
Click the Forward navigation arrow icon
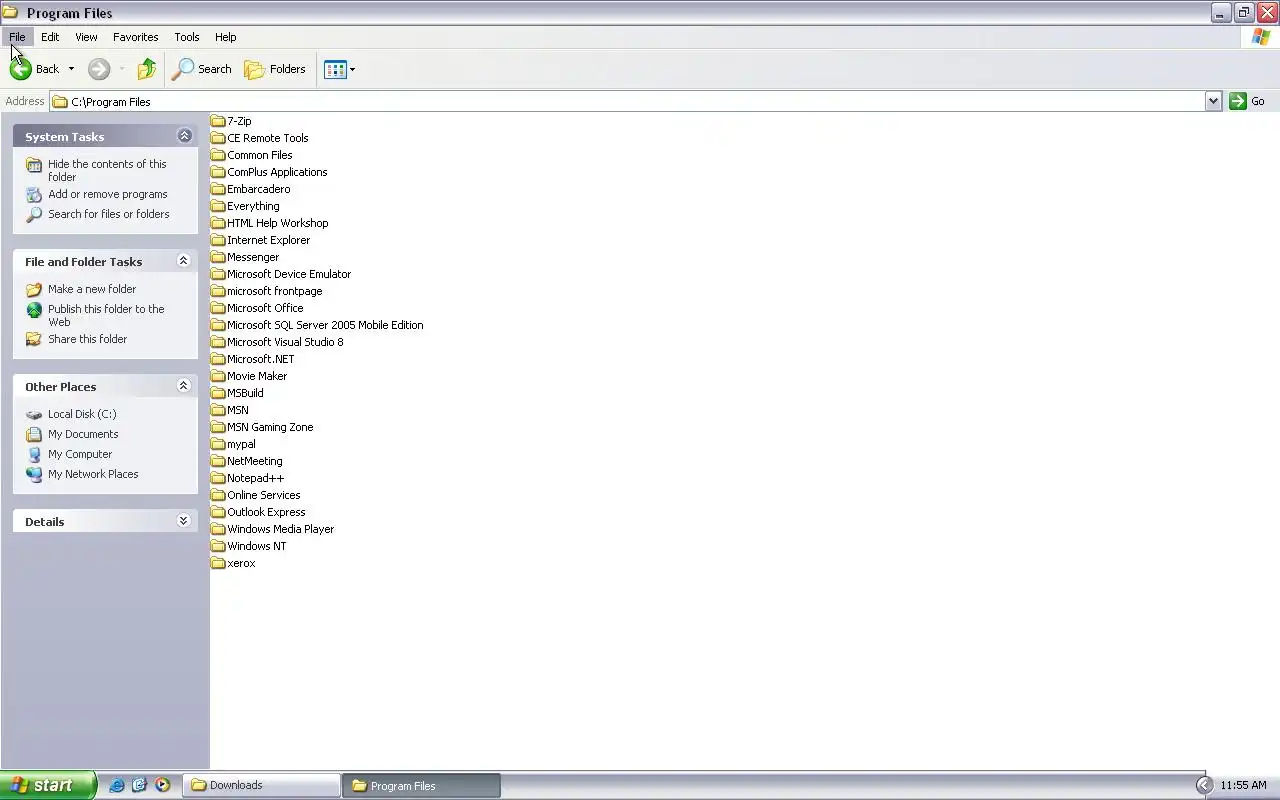[99, 69]
